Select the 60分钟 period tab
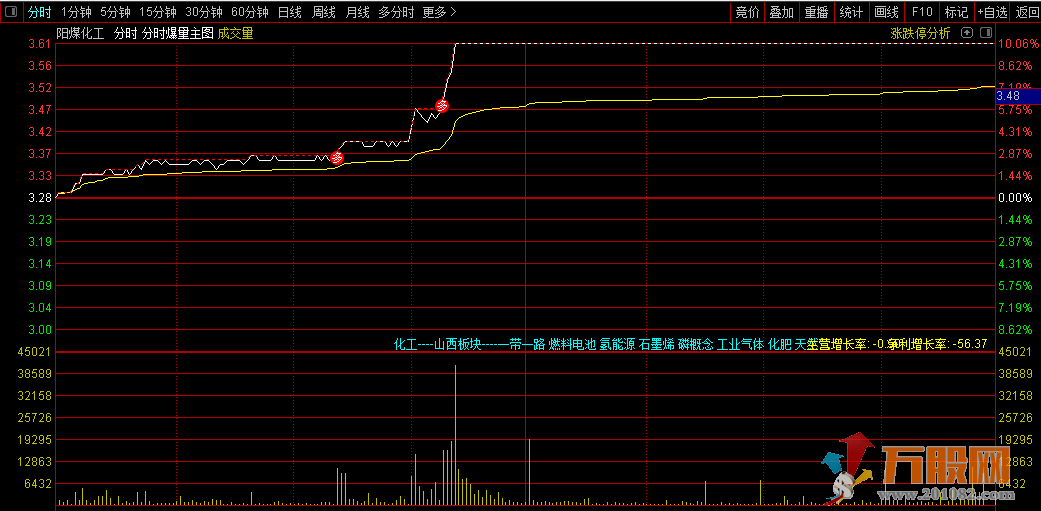Viewport: 1041px width, 511px height. [x=250, y=12]
